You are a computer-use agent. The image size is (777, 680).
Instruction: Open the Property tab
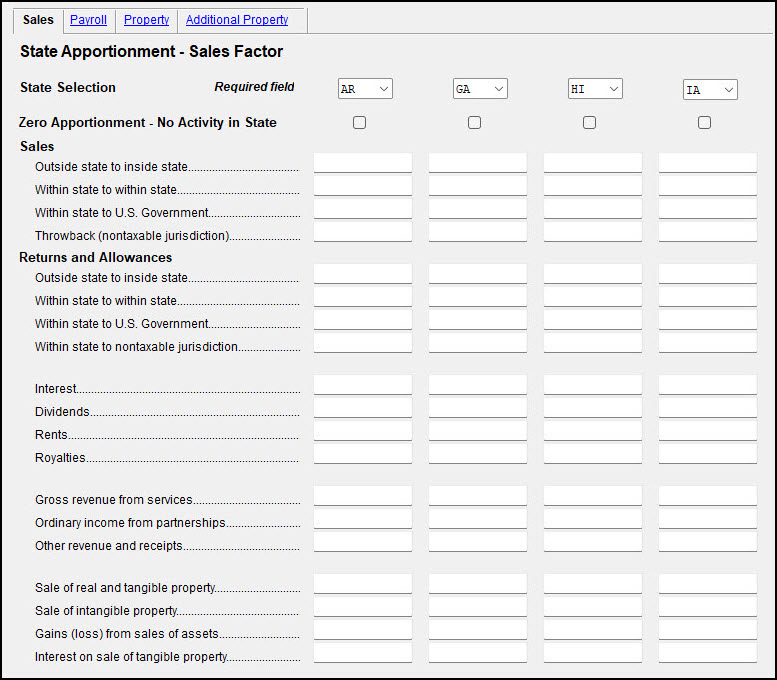pos(146,20)
